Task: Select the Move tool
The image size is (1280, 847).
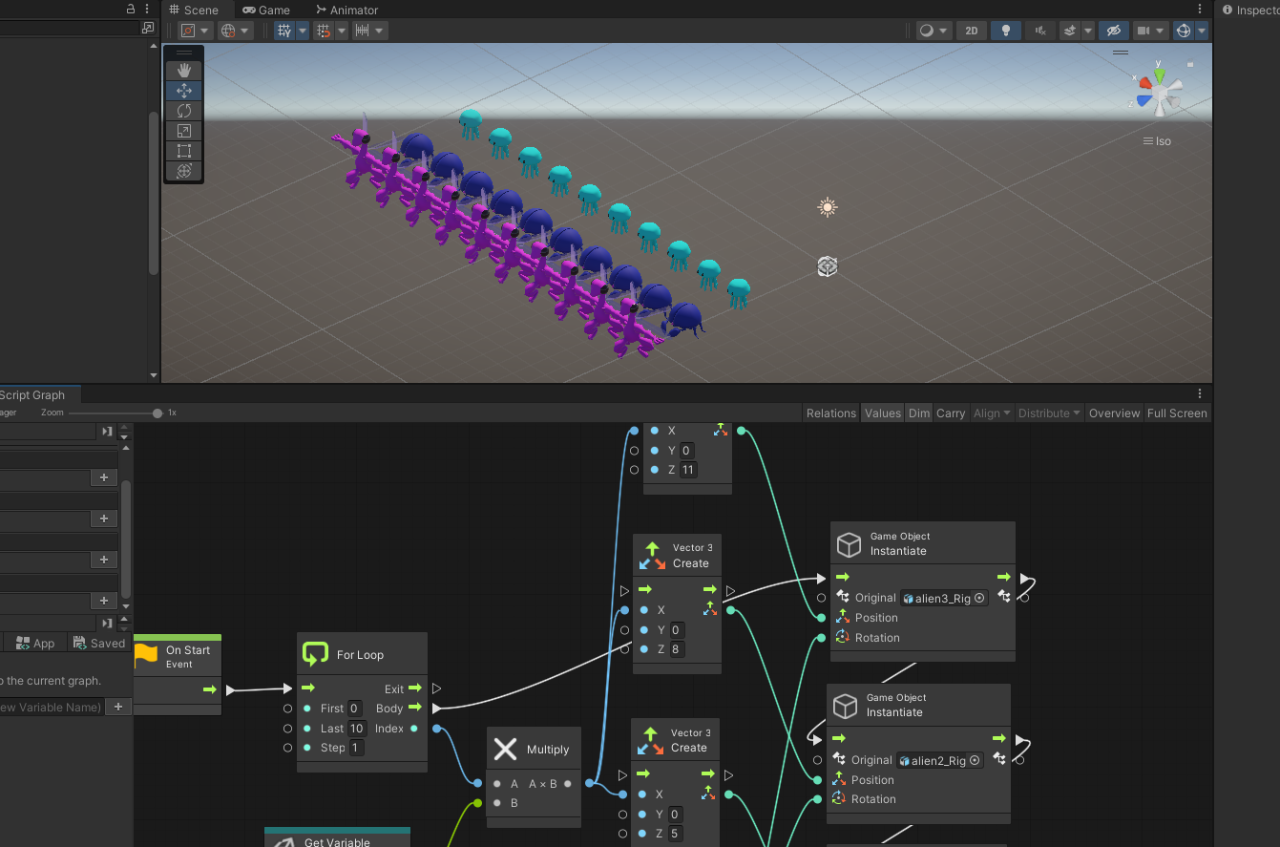Action: (x=184, y=91)
